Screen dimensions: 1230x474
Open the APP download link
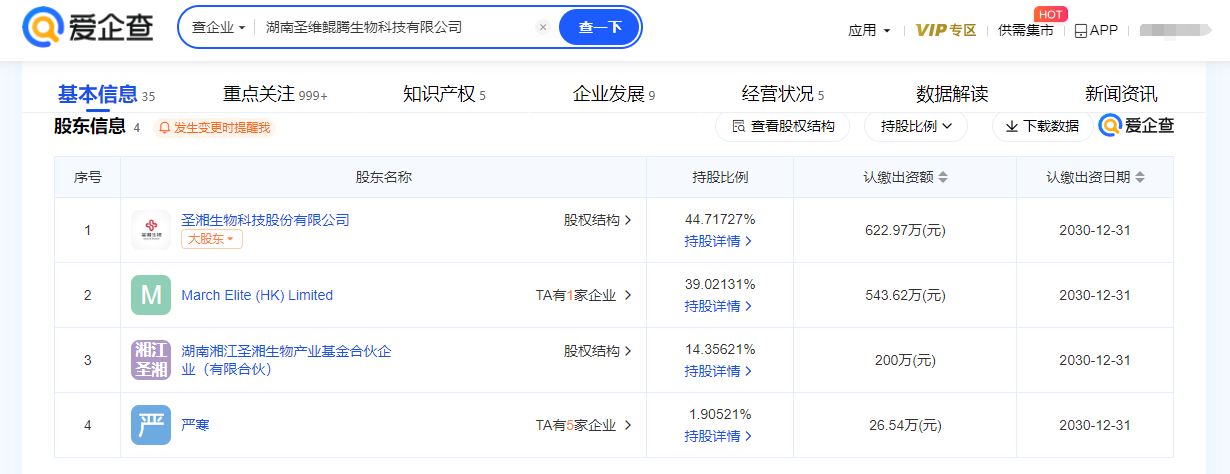[1096, 30]
